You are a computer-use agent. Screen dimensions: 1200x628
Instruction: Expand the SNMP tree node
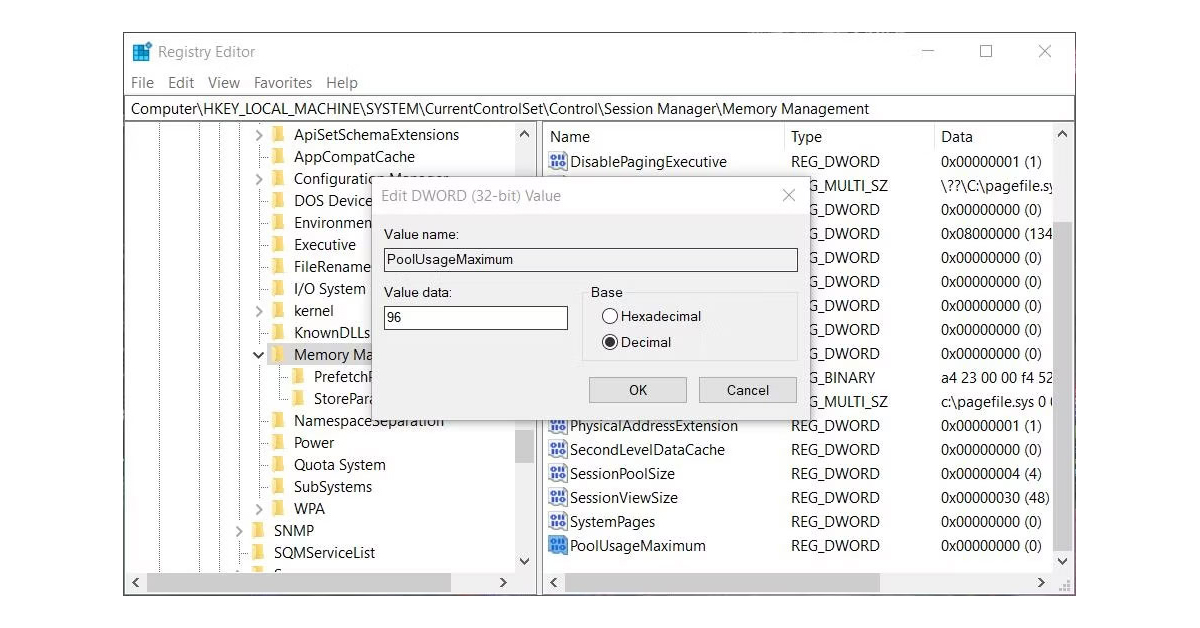click(x=240, y=530)
